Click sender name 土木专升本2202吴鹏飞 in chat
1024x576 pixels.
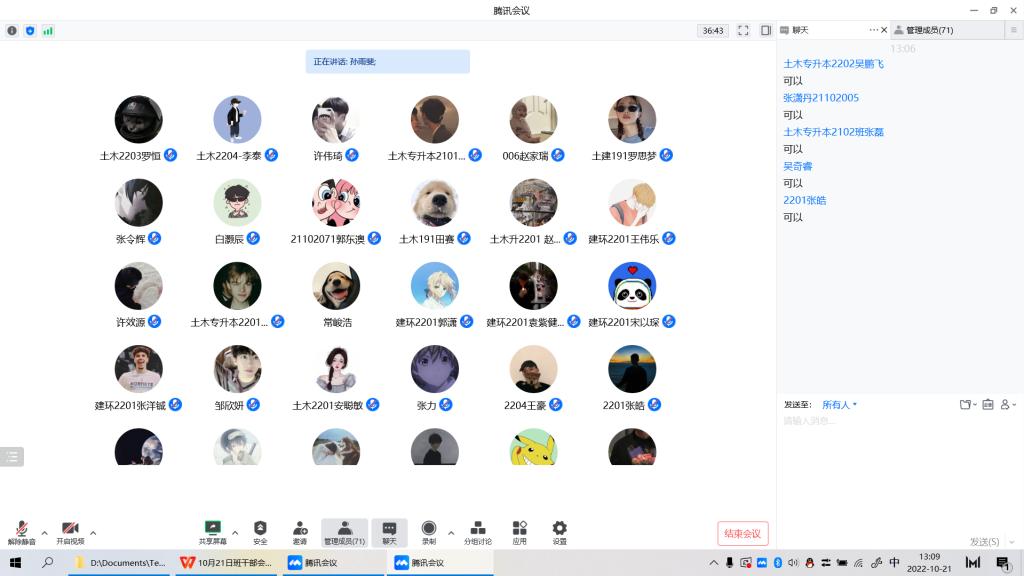[x=833, y=64]
